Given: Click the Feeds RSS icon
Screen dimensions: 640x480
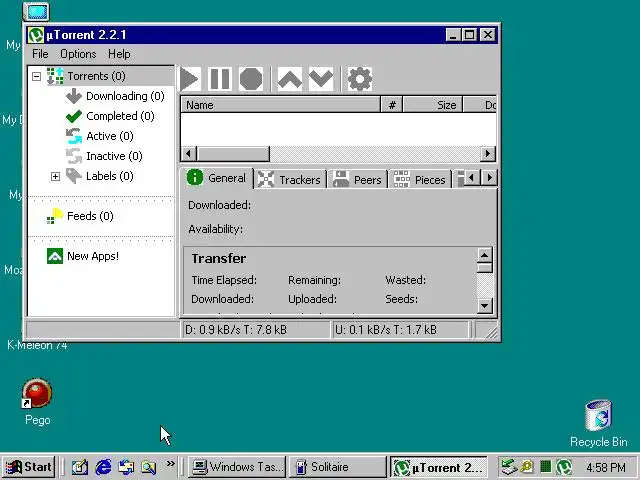Looking at the screenshot, I should coord(55,216).
